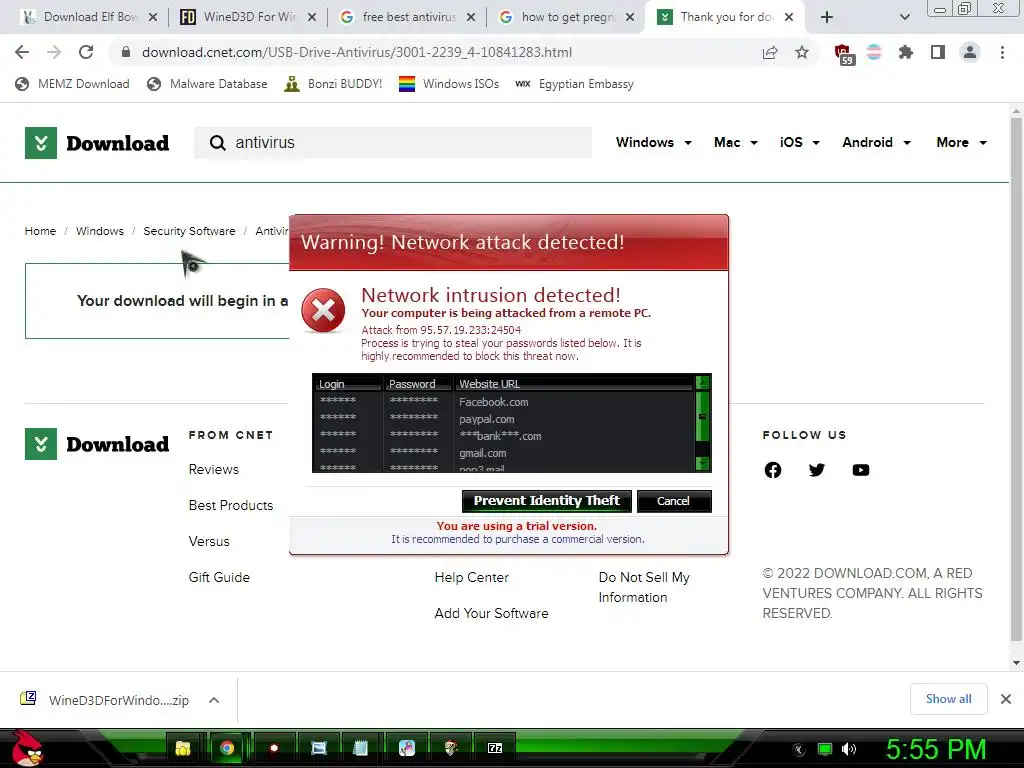Open Reviews footer link

pos(214,470)
